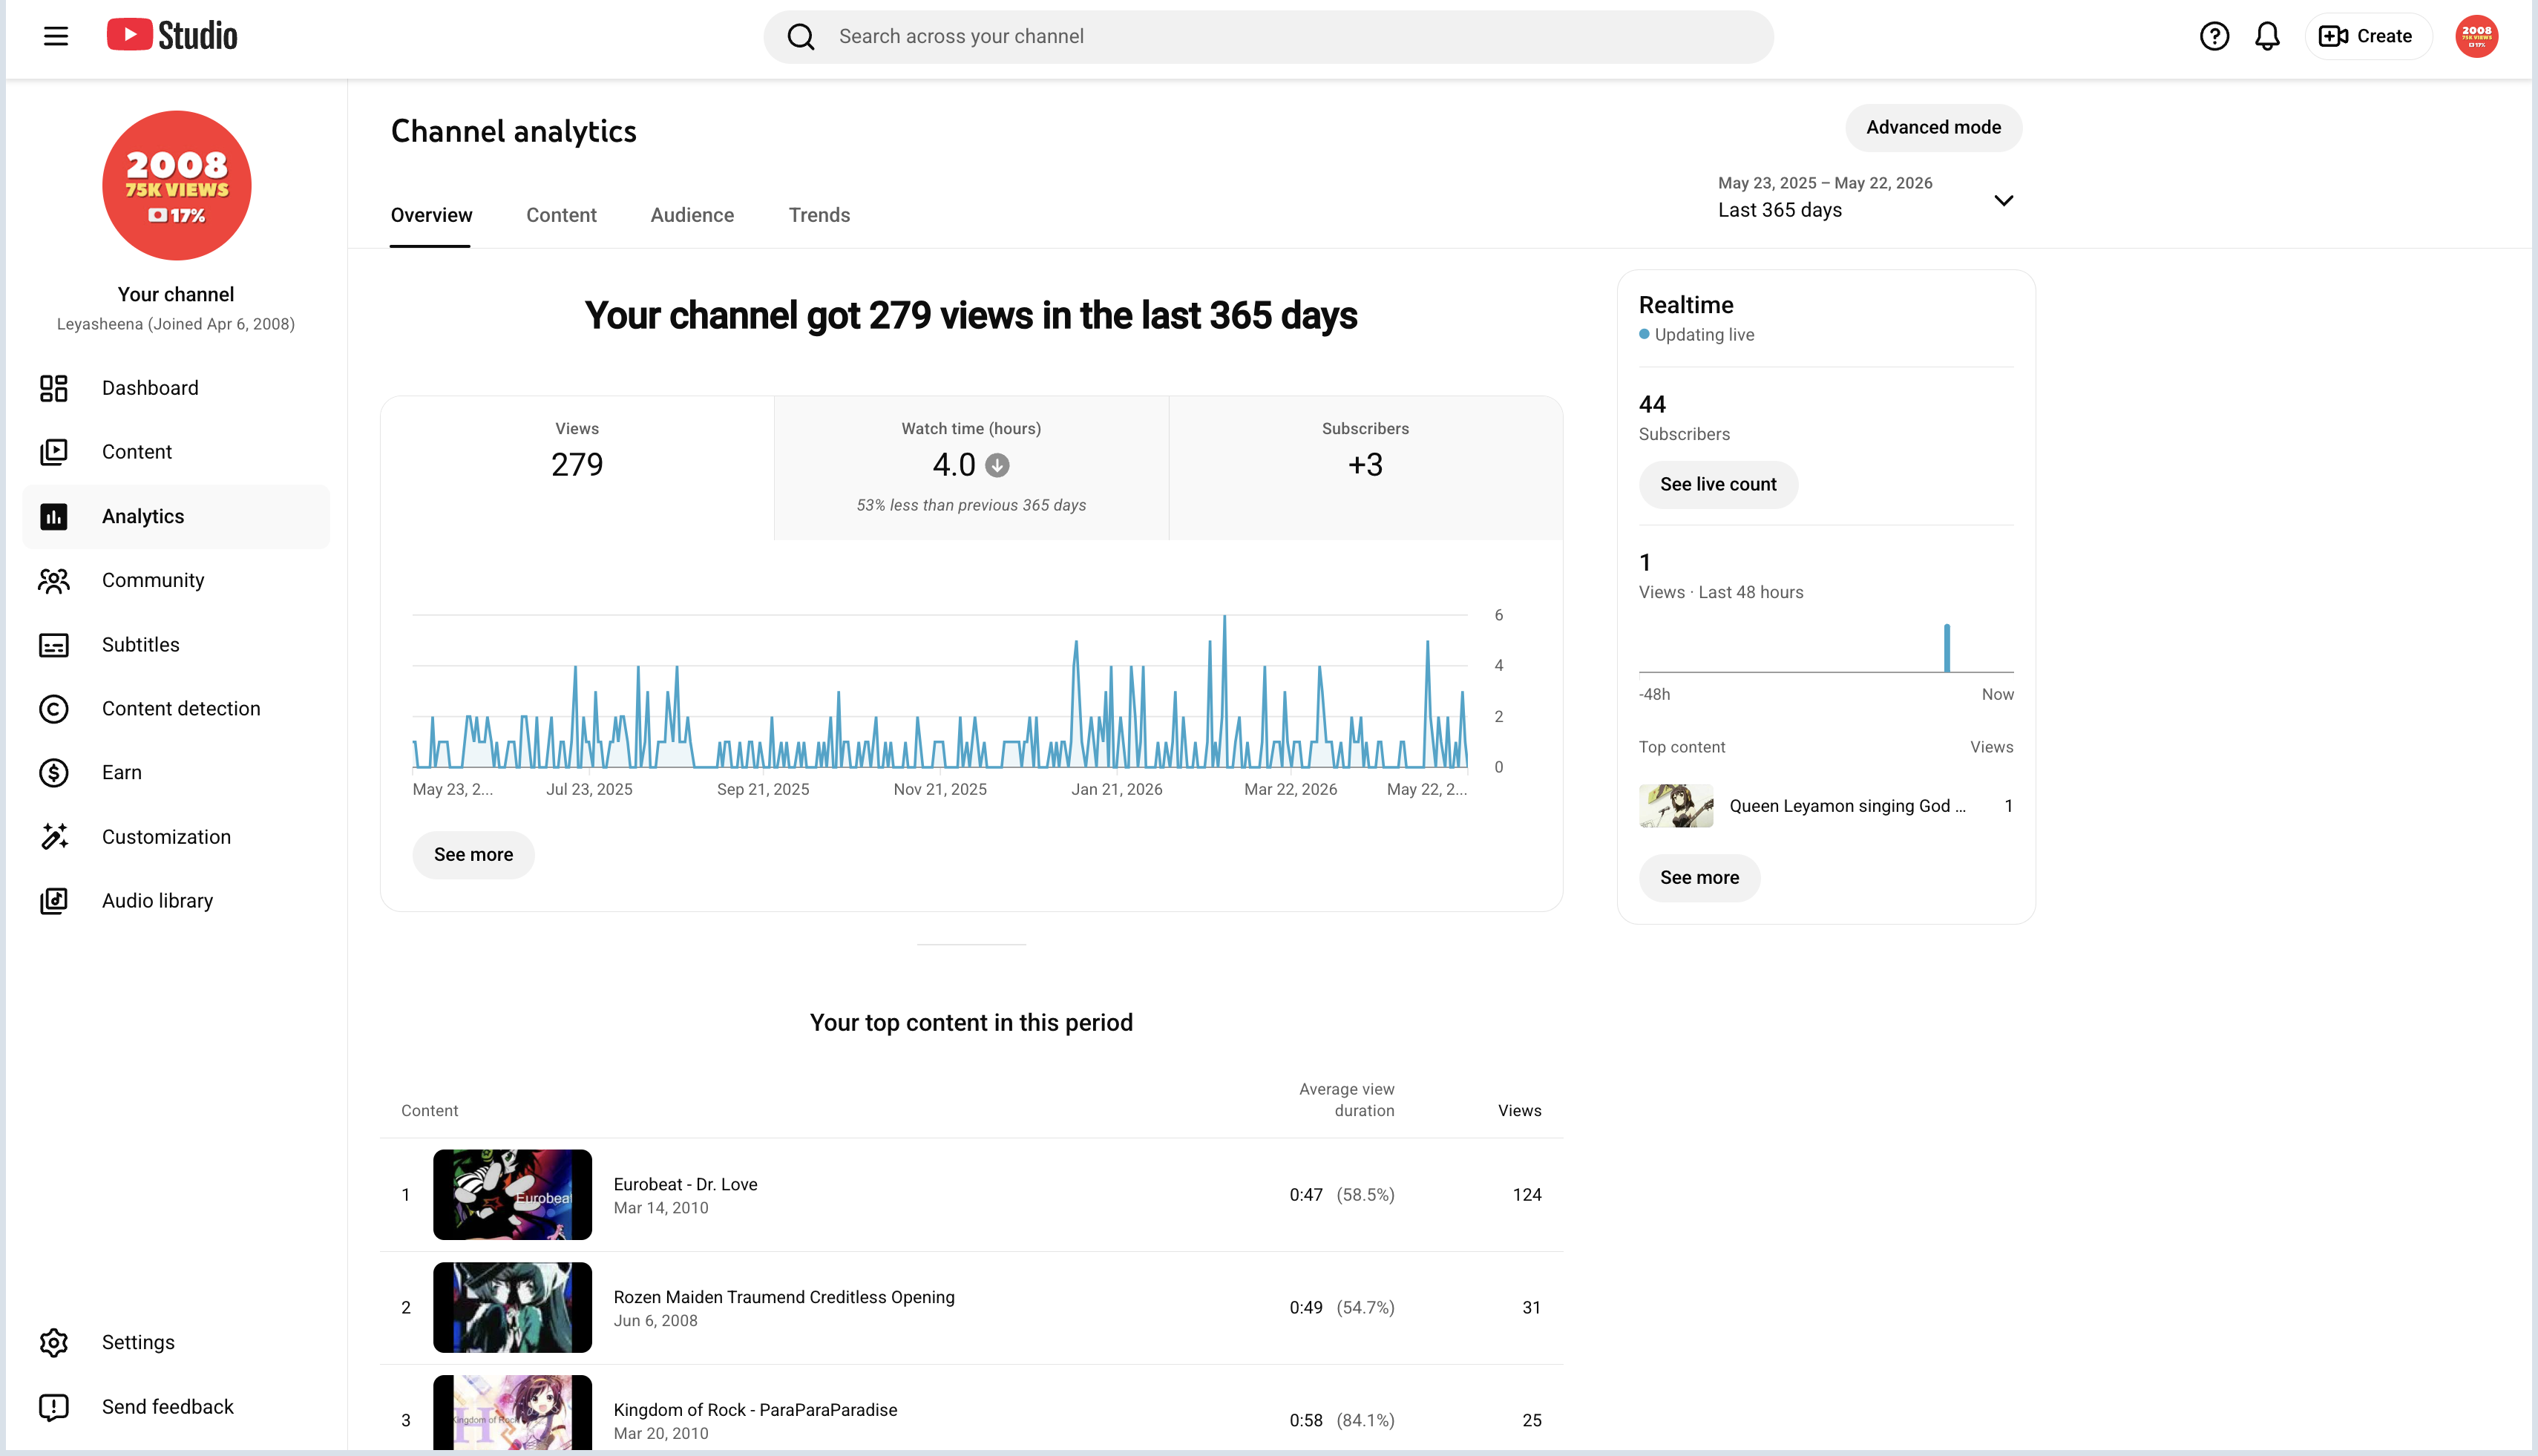Click the Average view duration column header
Viewport: 2538px width, 1456px height.
point(1346,1100)
